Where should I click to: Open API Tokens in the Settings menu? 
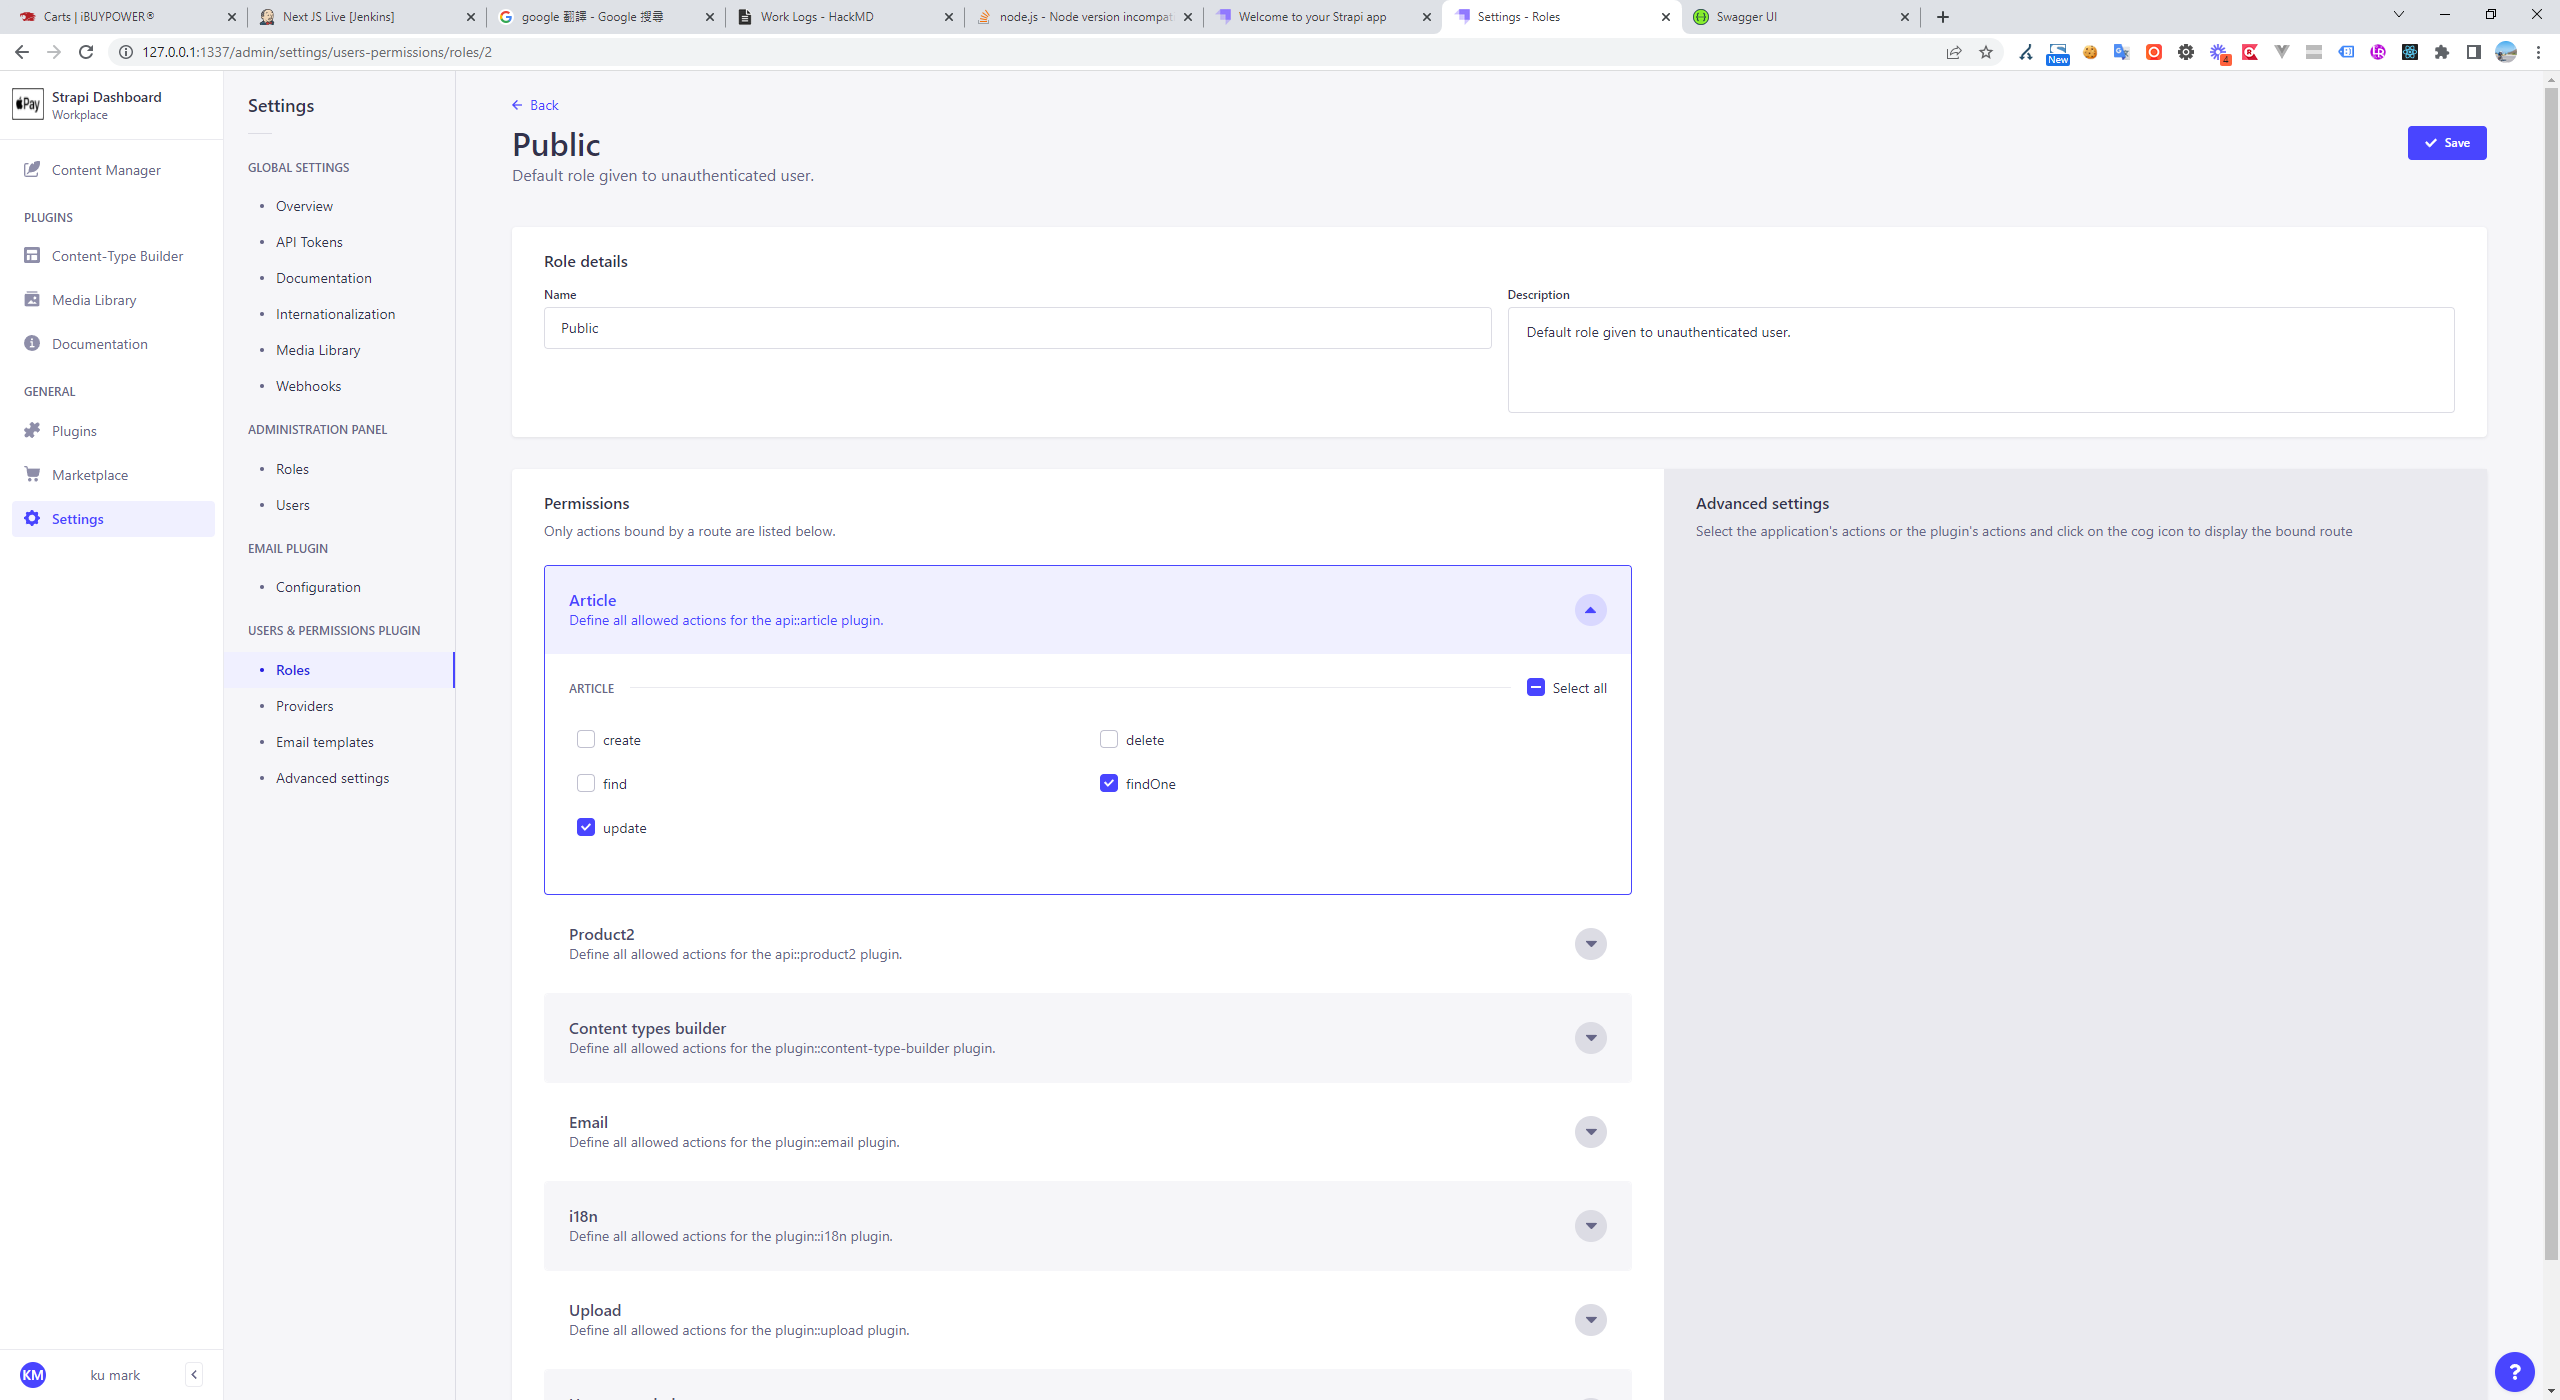point(309,242)
